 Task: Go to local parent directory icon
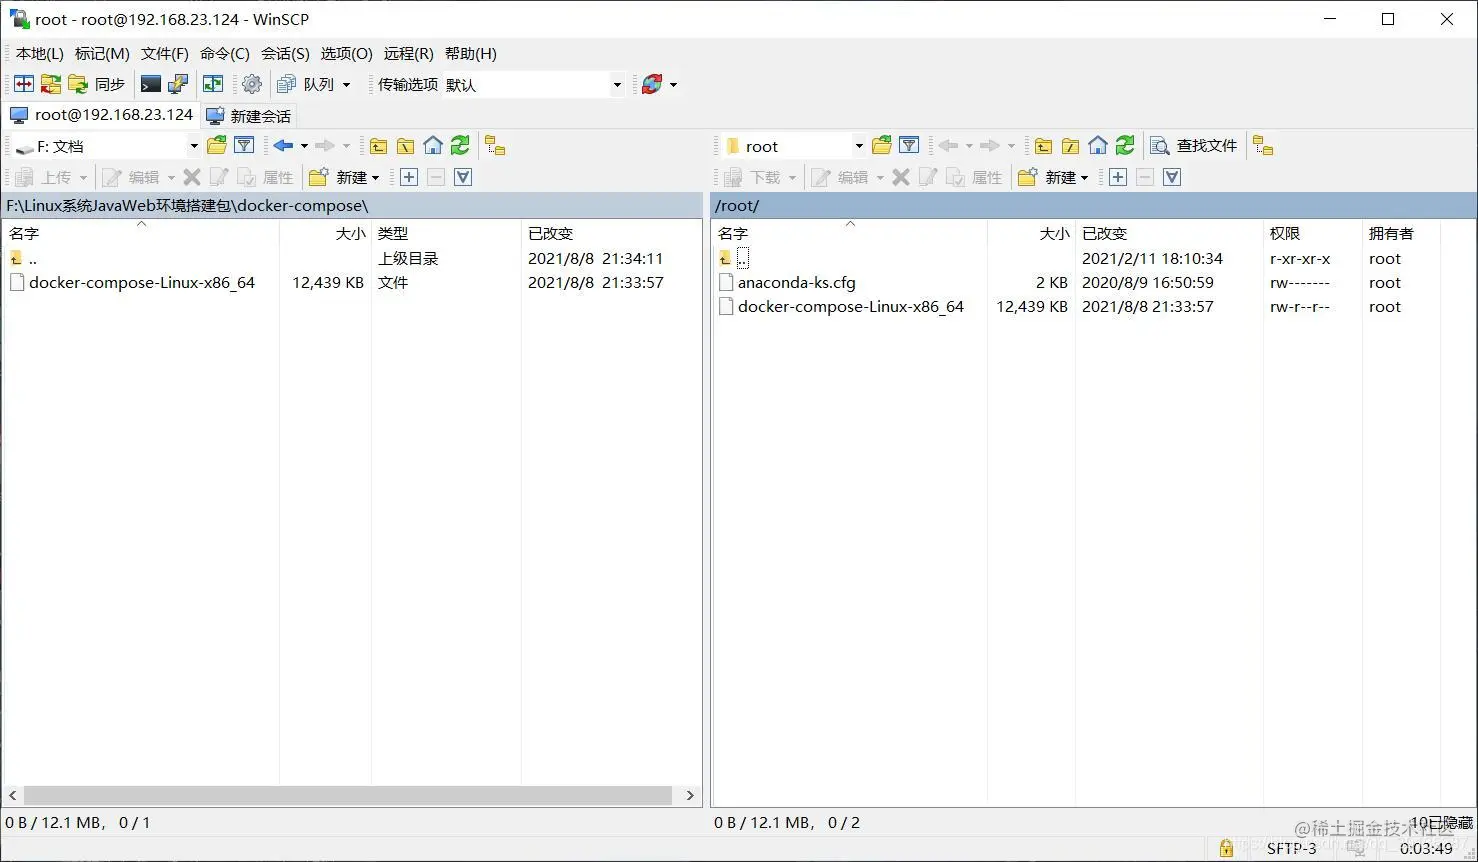[x=378, y=146]
